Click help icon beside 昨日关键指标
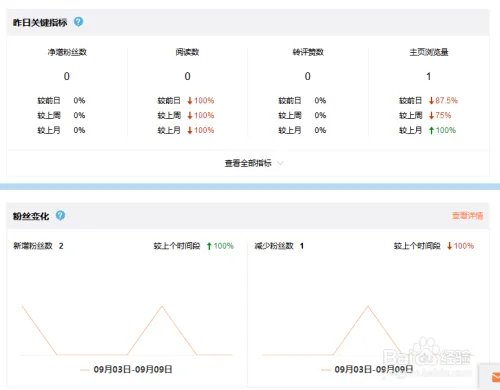Screen dimensions: 500x390 click(78, 22)
